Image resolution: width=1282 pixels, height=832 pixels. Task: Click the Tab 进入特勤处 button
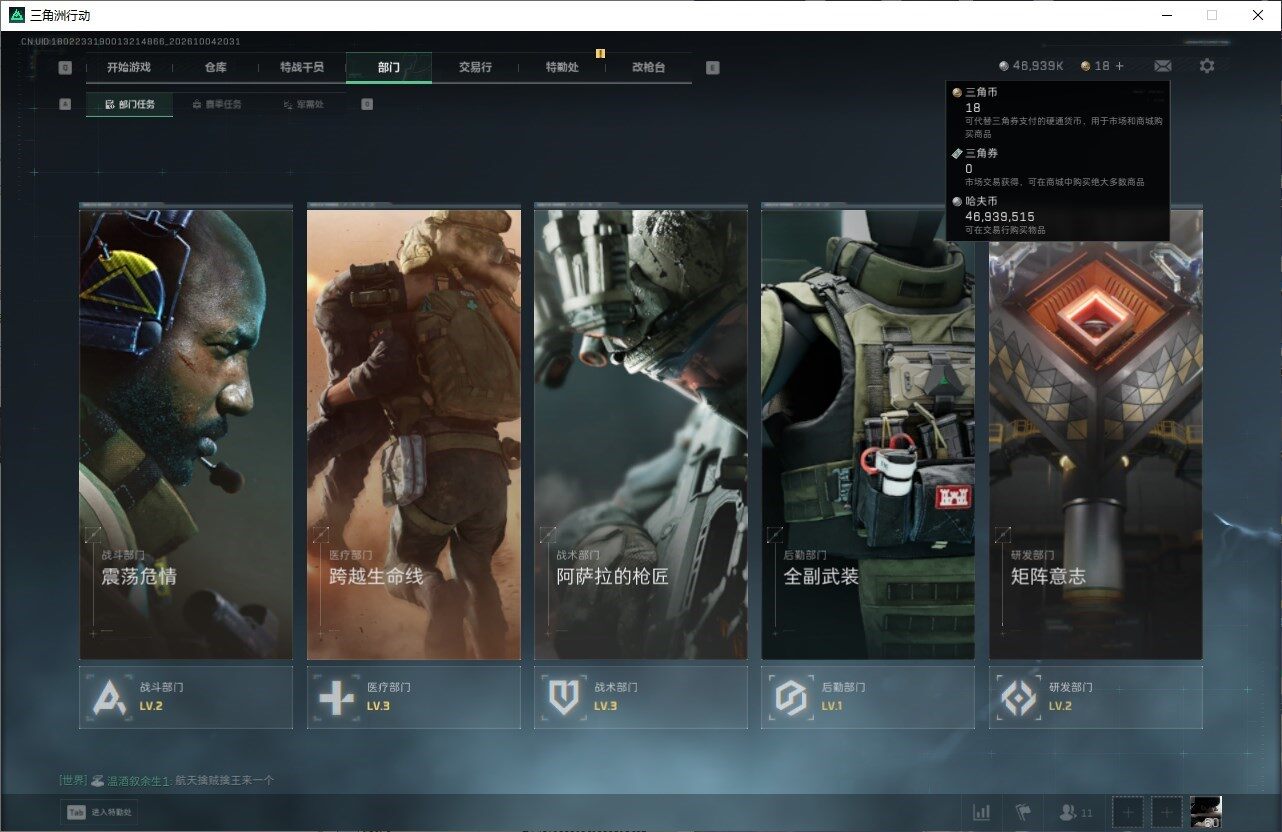pos(99,813)
